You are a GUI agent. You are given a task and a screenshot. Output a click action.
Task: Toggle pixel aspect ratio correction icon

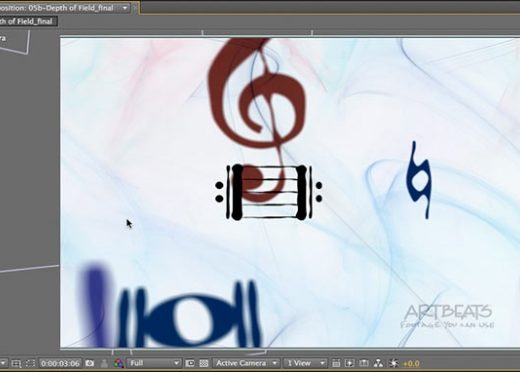(336, 363)
